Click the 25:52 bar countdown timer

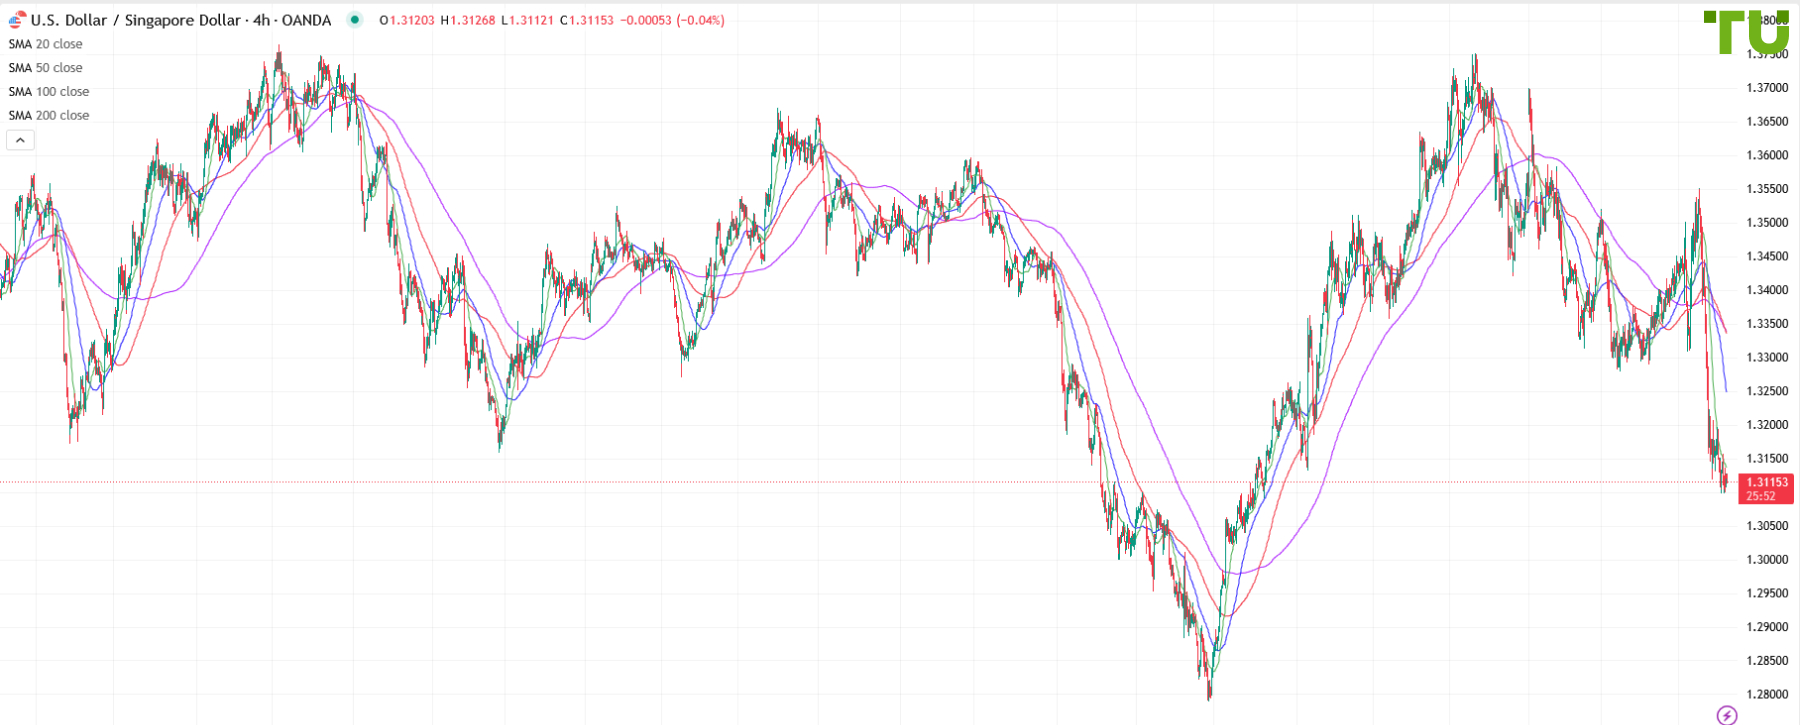1761,496
